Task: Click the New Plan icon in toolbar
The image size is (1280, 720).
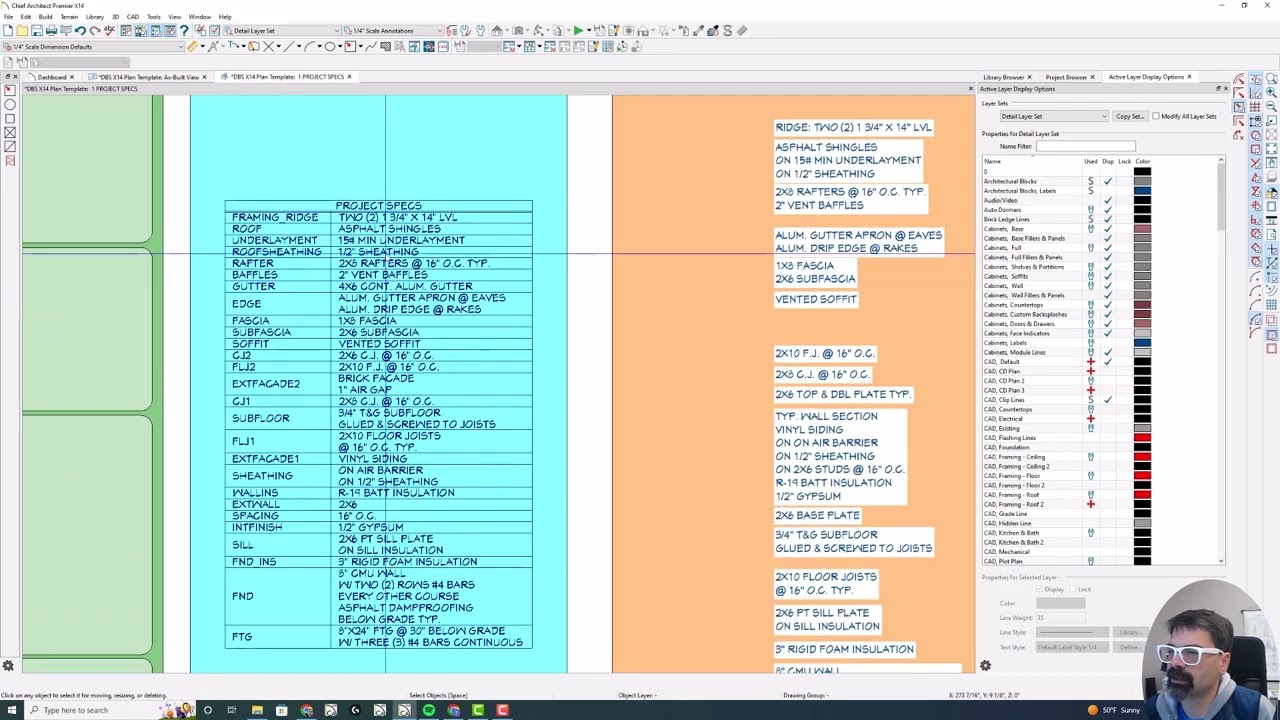Action: point(8,31)
